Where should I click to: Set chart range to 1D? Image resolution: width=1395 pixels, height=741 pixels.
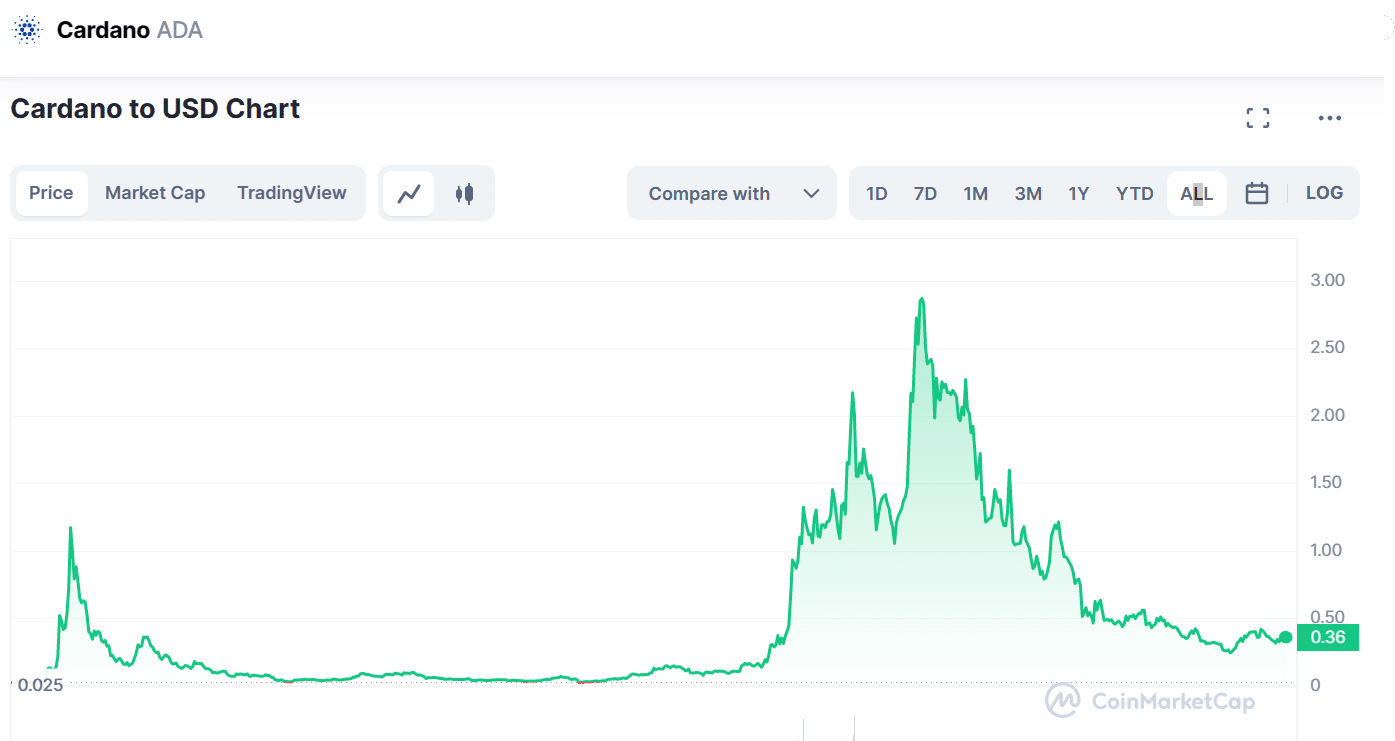(877, 193)
